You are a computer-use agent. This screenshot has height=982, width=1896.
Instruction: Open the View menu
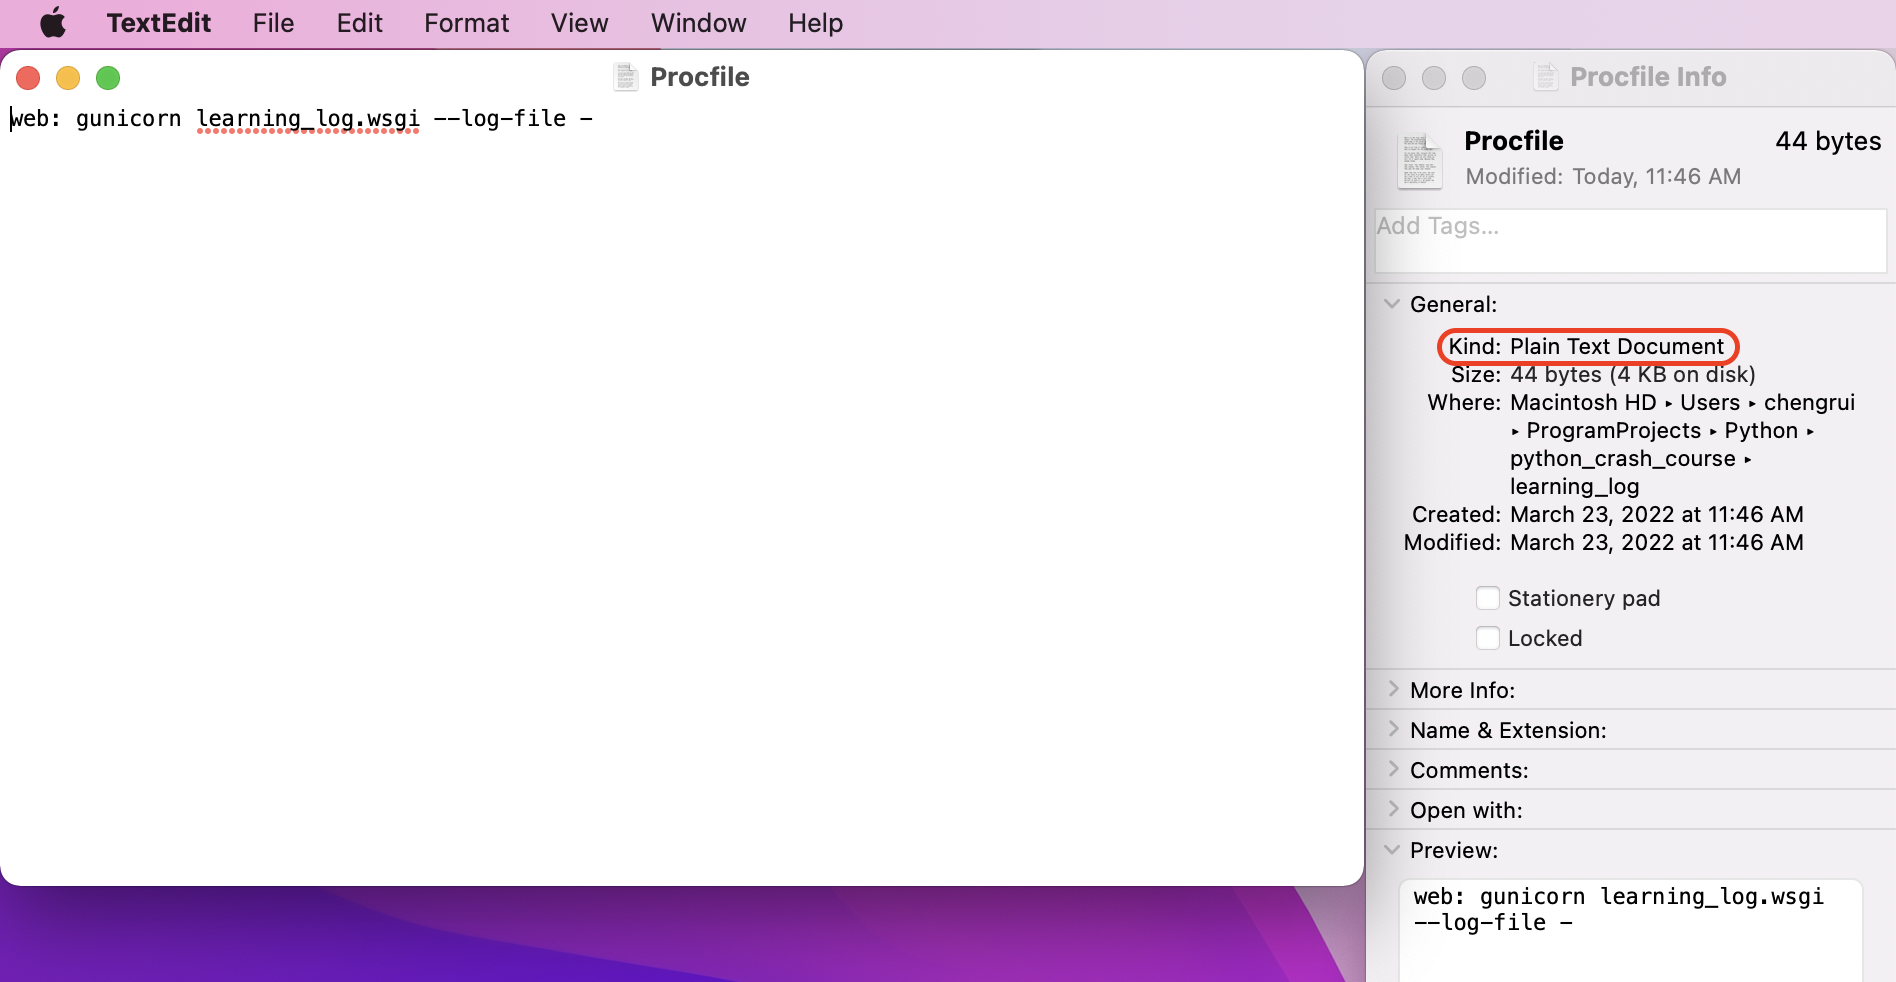click(x=579, y=23)
